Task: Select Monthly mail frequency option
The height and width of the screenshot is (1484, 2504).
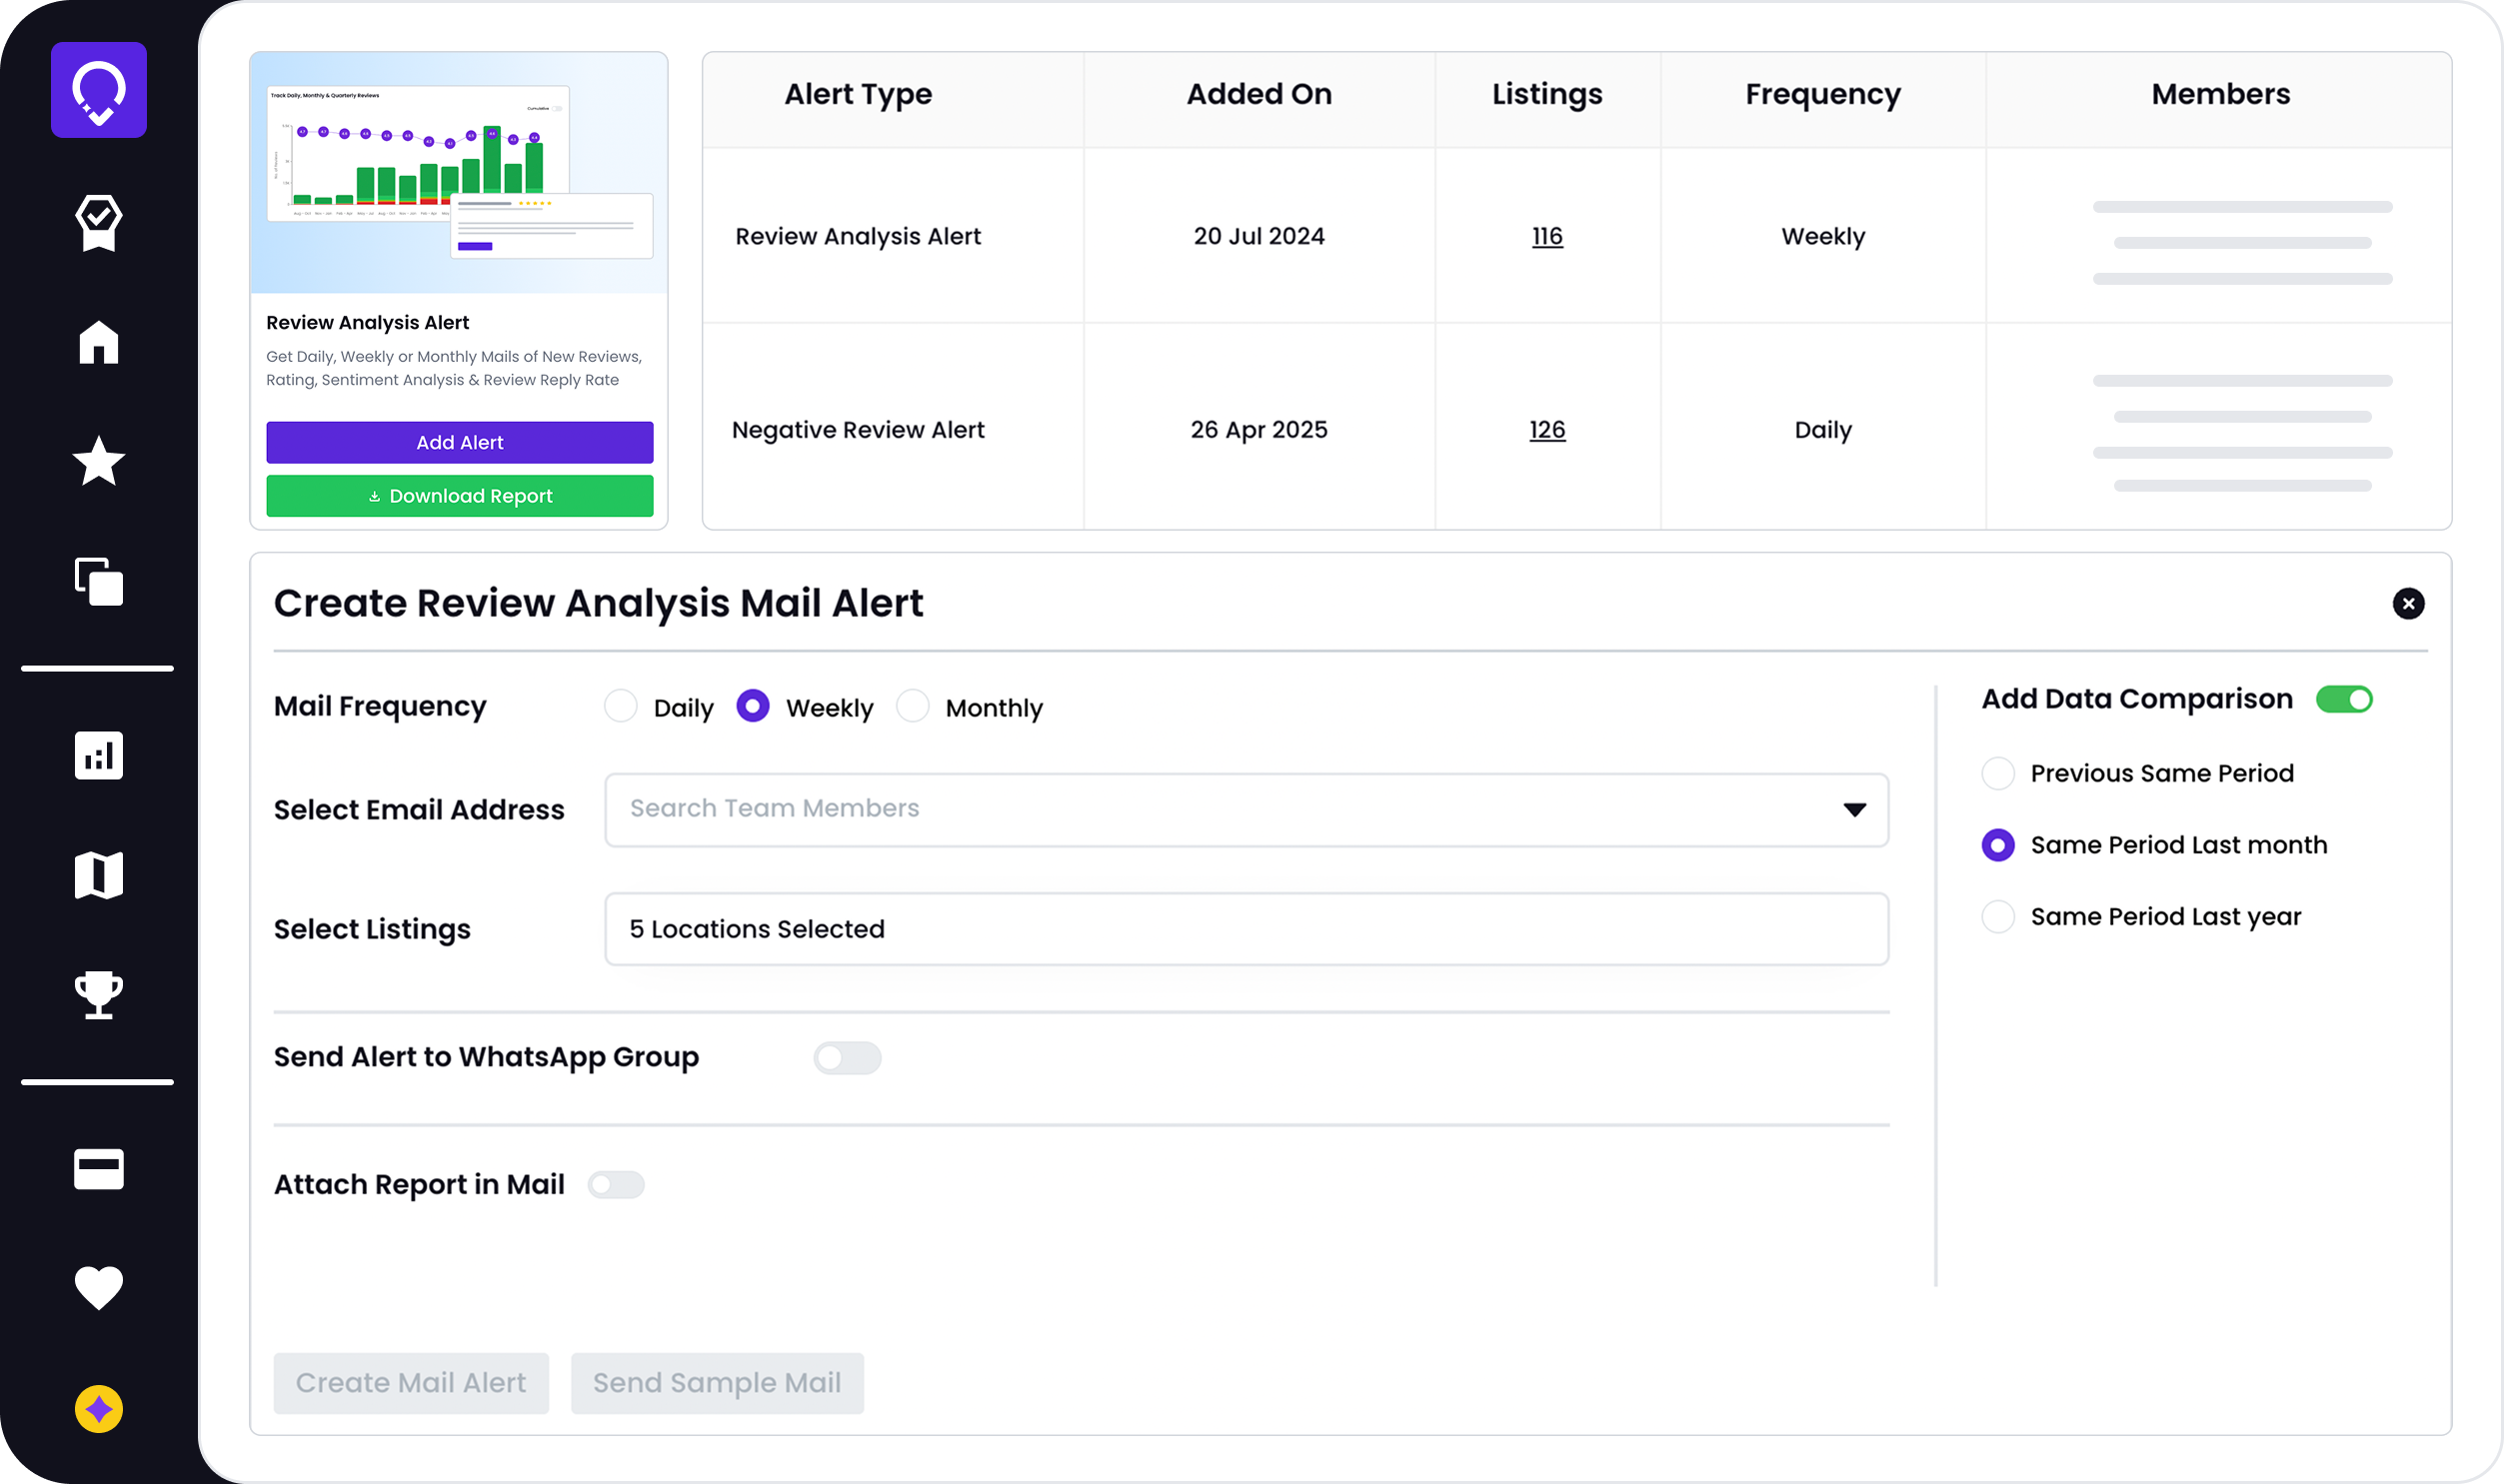Action: [912, 706]
